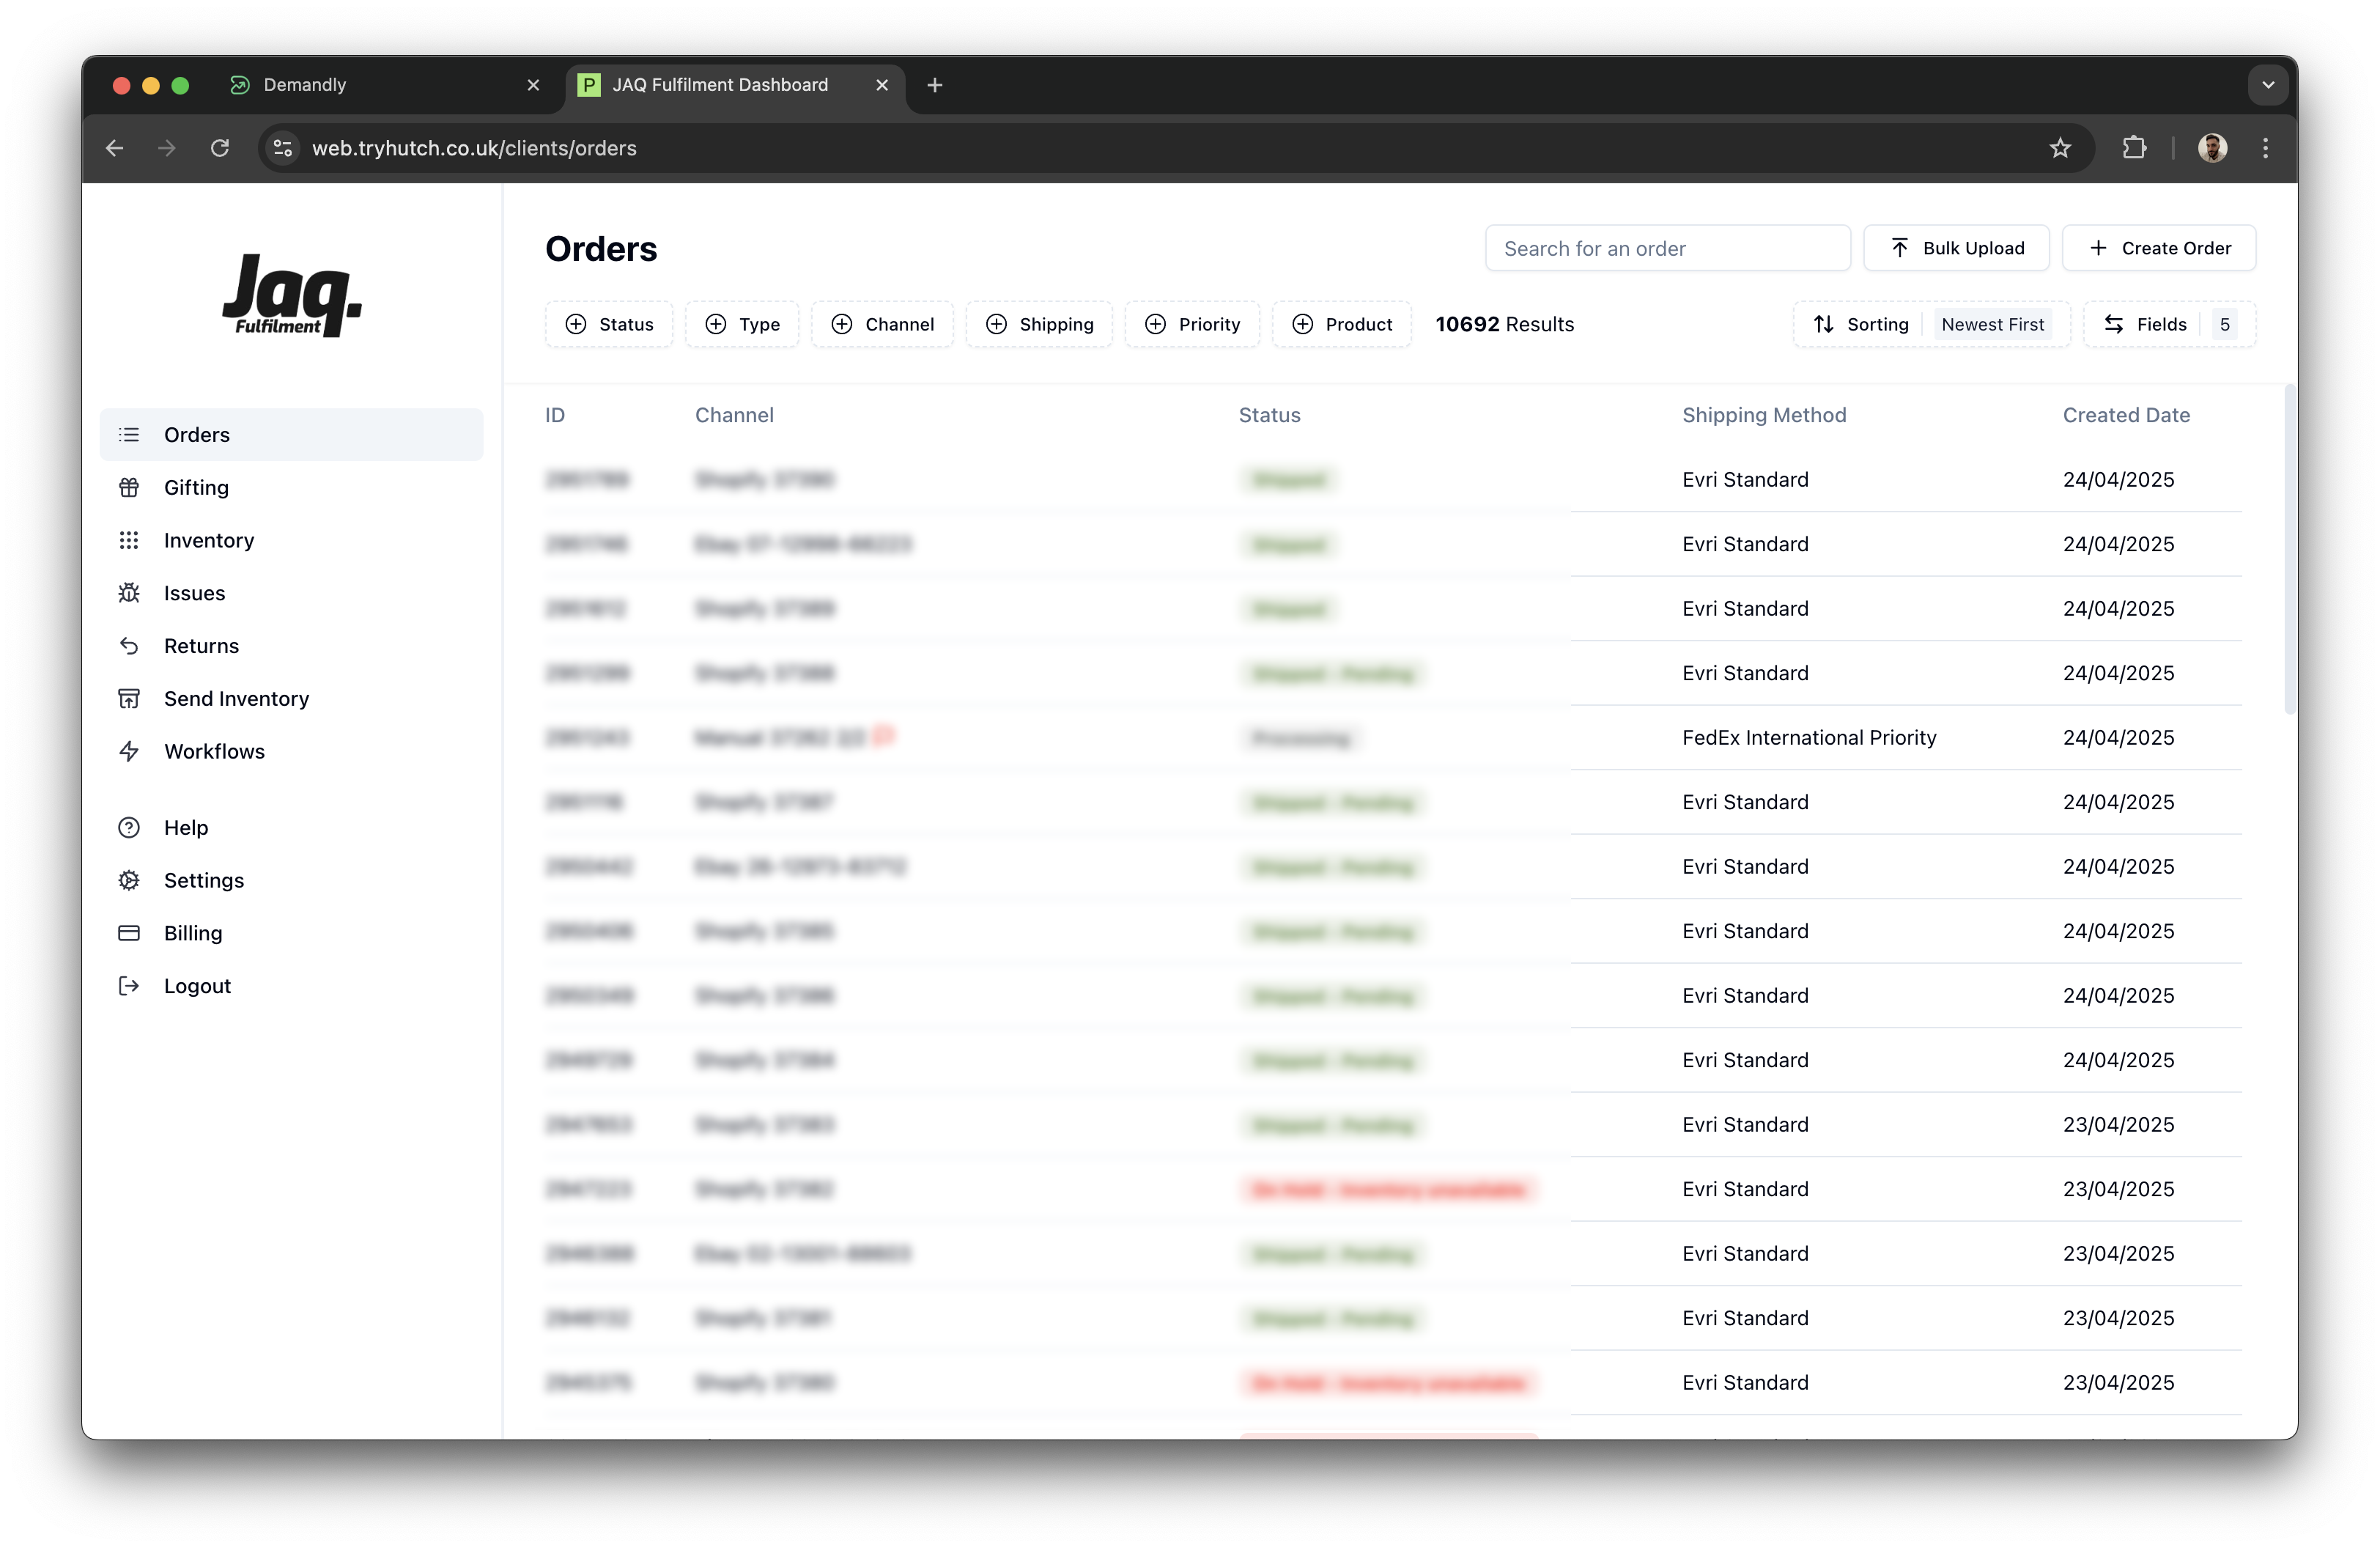
Task: Select Settings in the sidebar menu
Action: (x=204, y=880)
